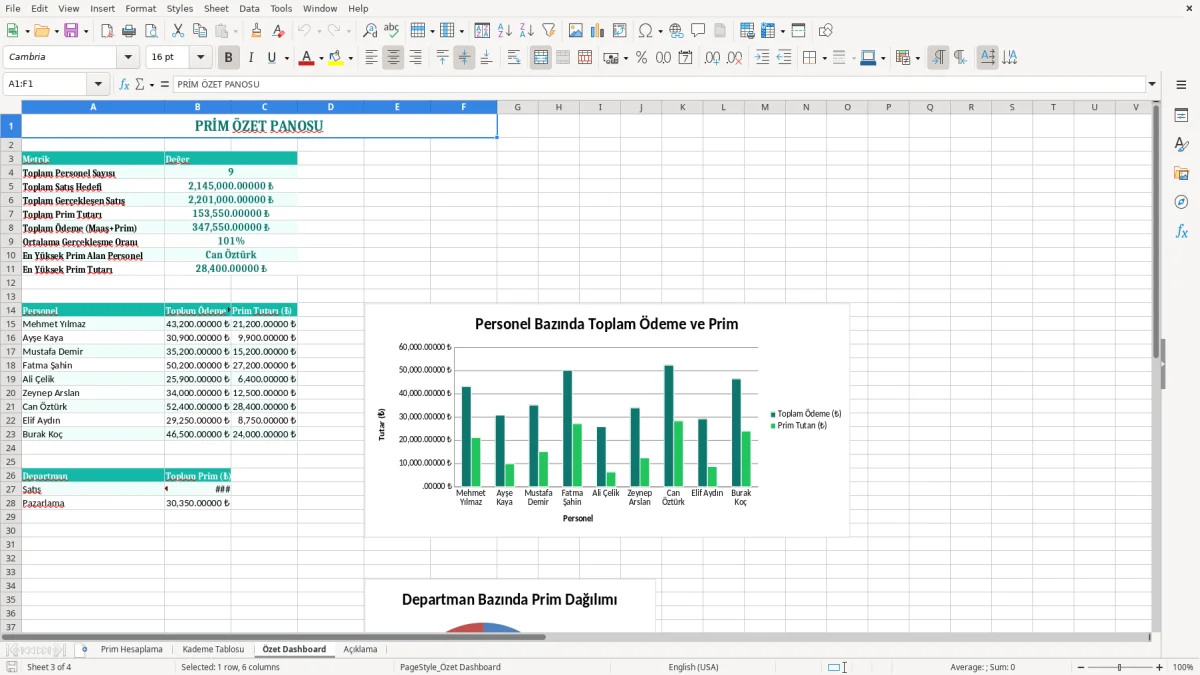Viewport: 1200px width, 675px height.
Task: Open the Data menu
Action: [249, 8]
